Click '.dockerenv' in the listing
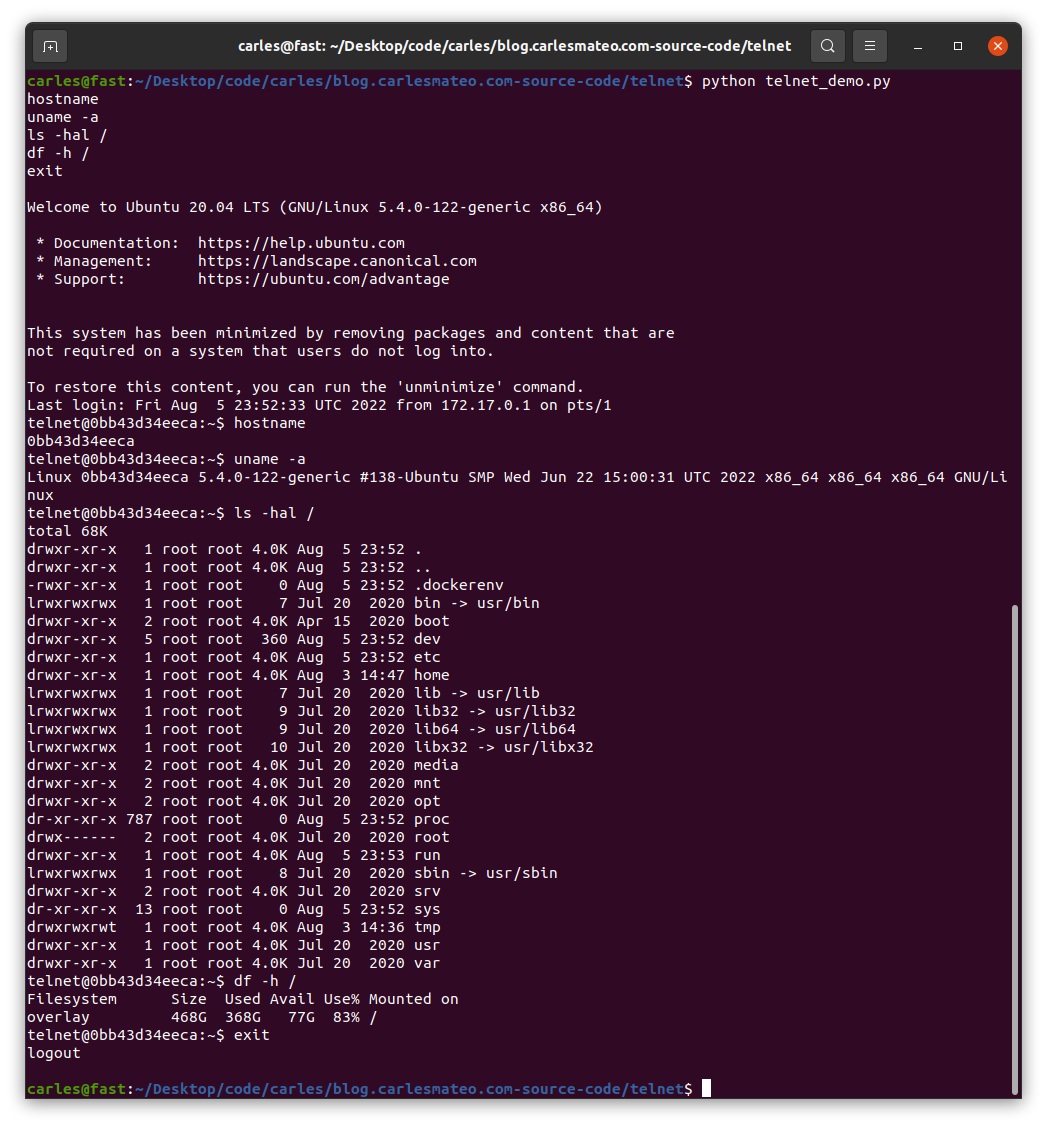The image size is (1047, 1127). pos(458,585)
